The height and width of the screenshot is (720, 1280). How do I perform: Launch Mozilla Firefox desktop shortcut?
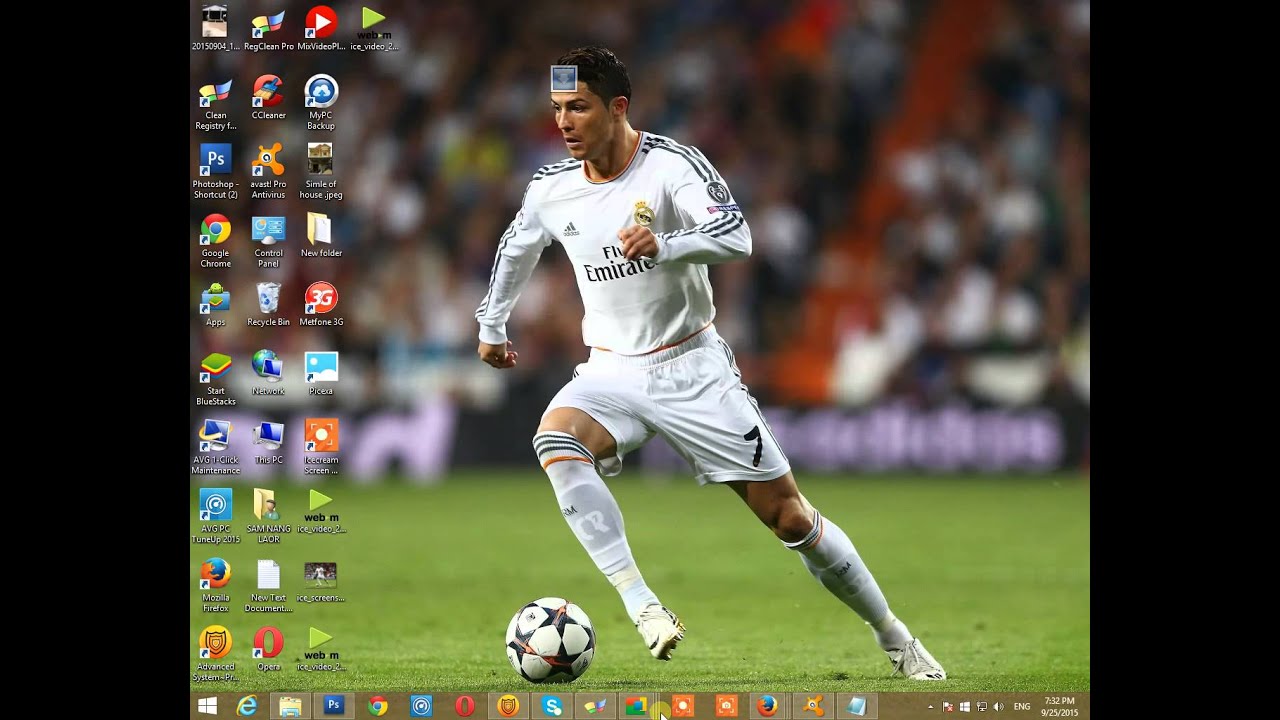[x=215, y=586]
